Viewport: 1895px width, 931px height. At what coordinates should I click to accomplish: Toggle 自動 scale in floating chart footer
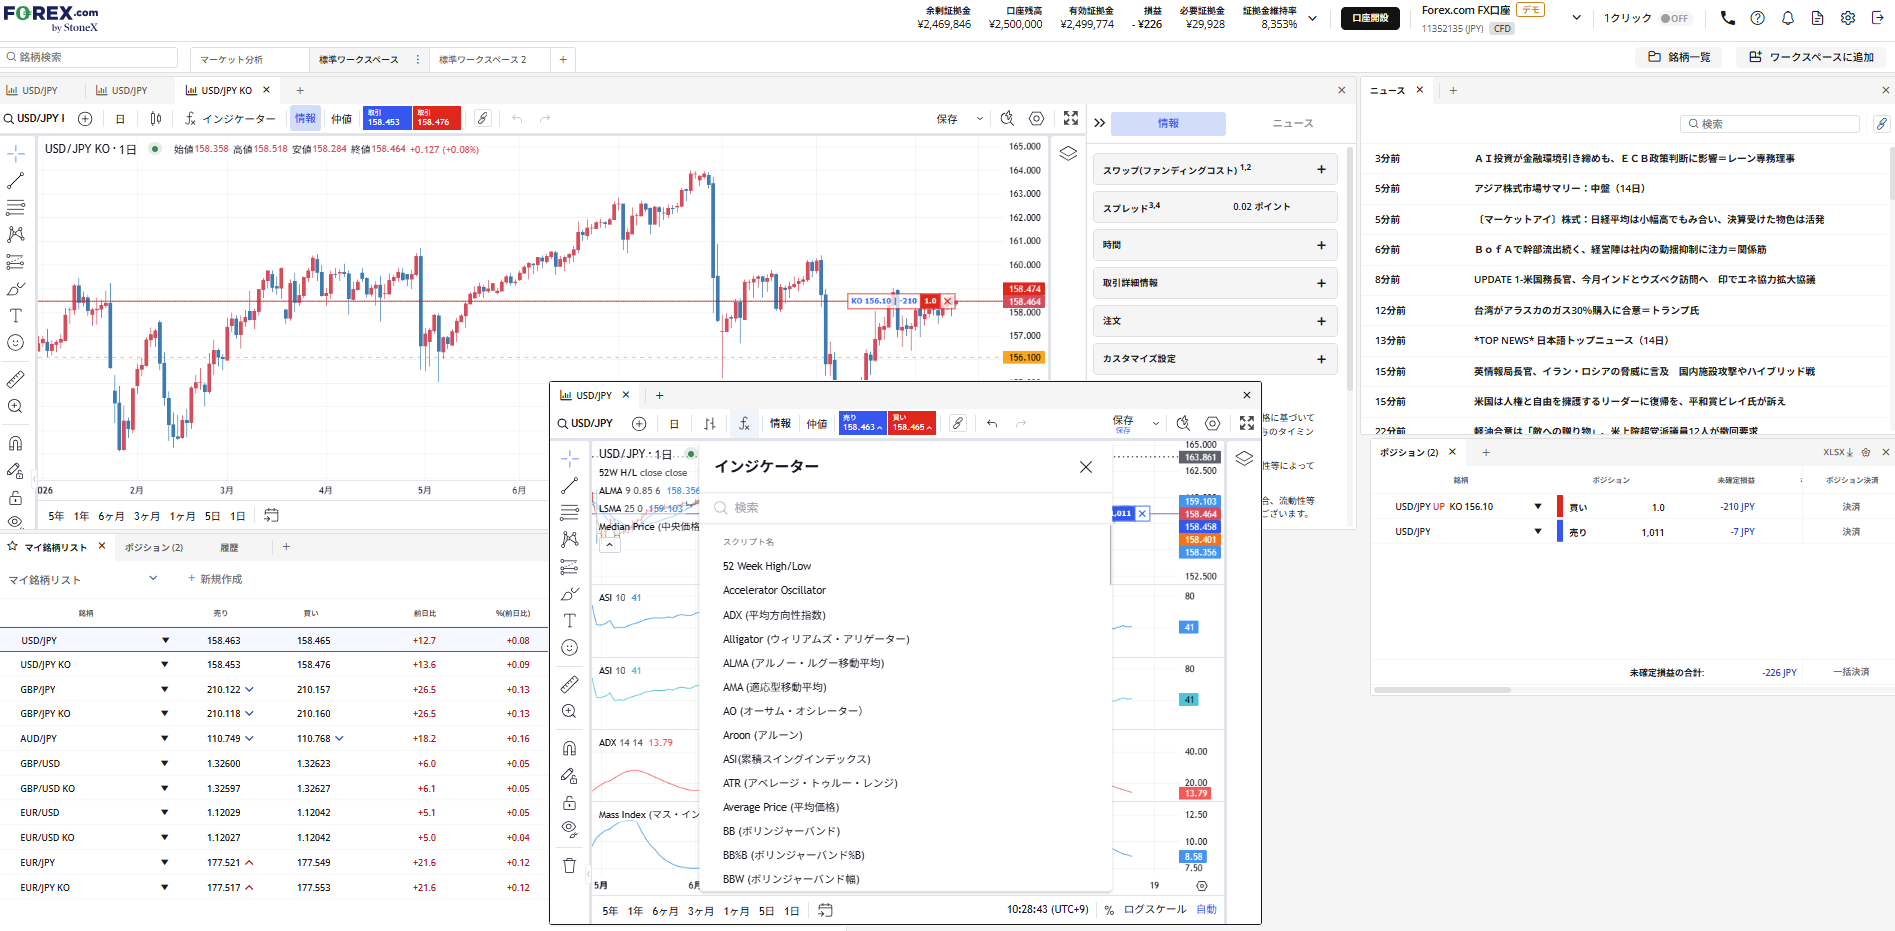coord(1207,910)
